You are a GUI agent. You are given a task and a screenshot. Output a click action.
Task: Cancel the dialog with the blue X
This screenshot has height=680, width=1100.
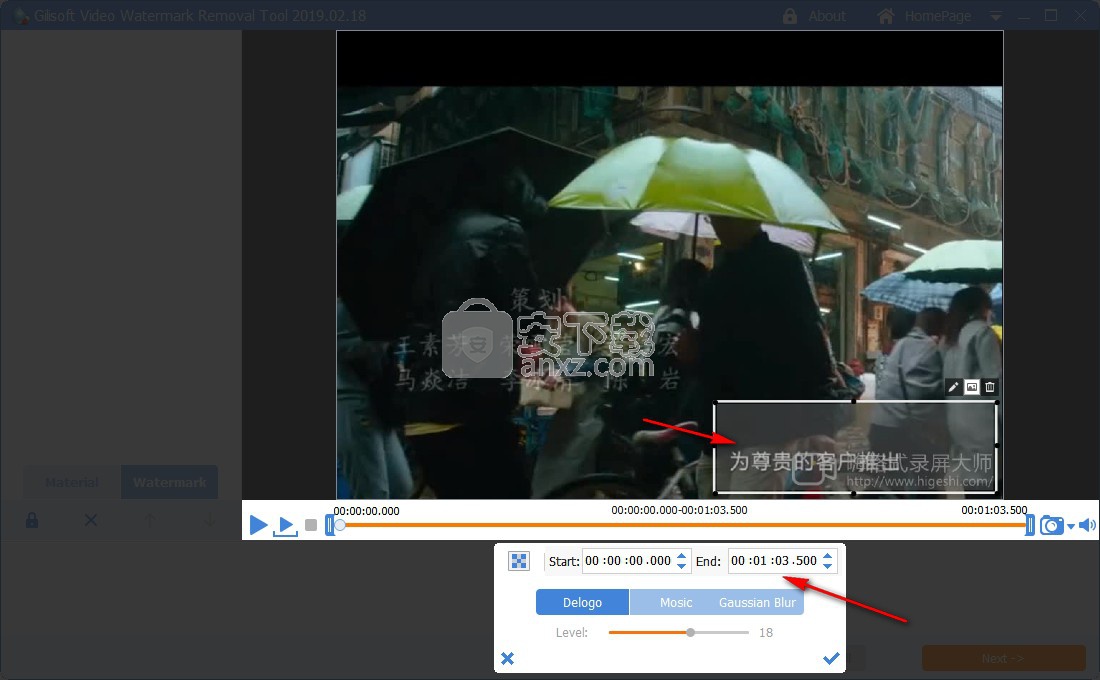point(507,658)
